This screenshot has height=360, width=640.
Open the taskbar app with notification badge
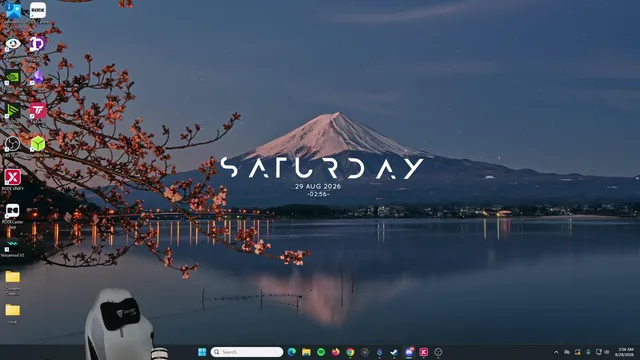click(409, 352)
